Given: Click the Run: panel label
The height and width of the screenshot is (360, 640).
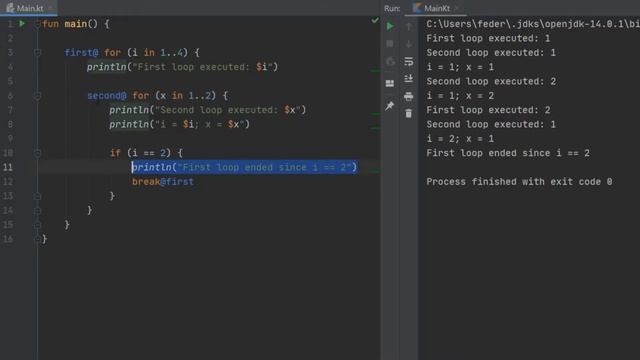Looking at the screenshot, I should point(392,8).
